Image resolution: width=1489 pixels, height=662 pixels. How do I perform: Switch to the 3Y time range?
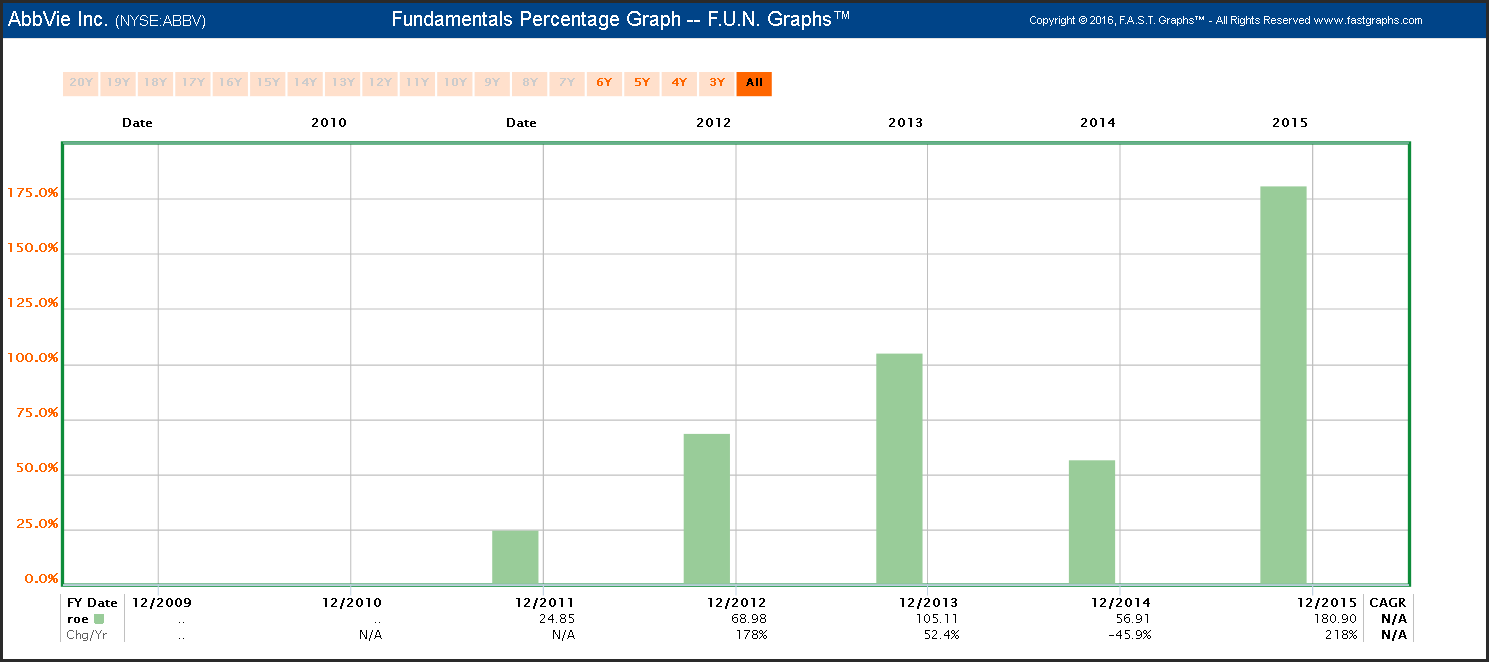click(x=717, y=83)
